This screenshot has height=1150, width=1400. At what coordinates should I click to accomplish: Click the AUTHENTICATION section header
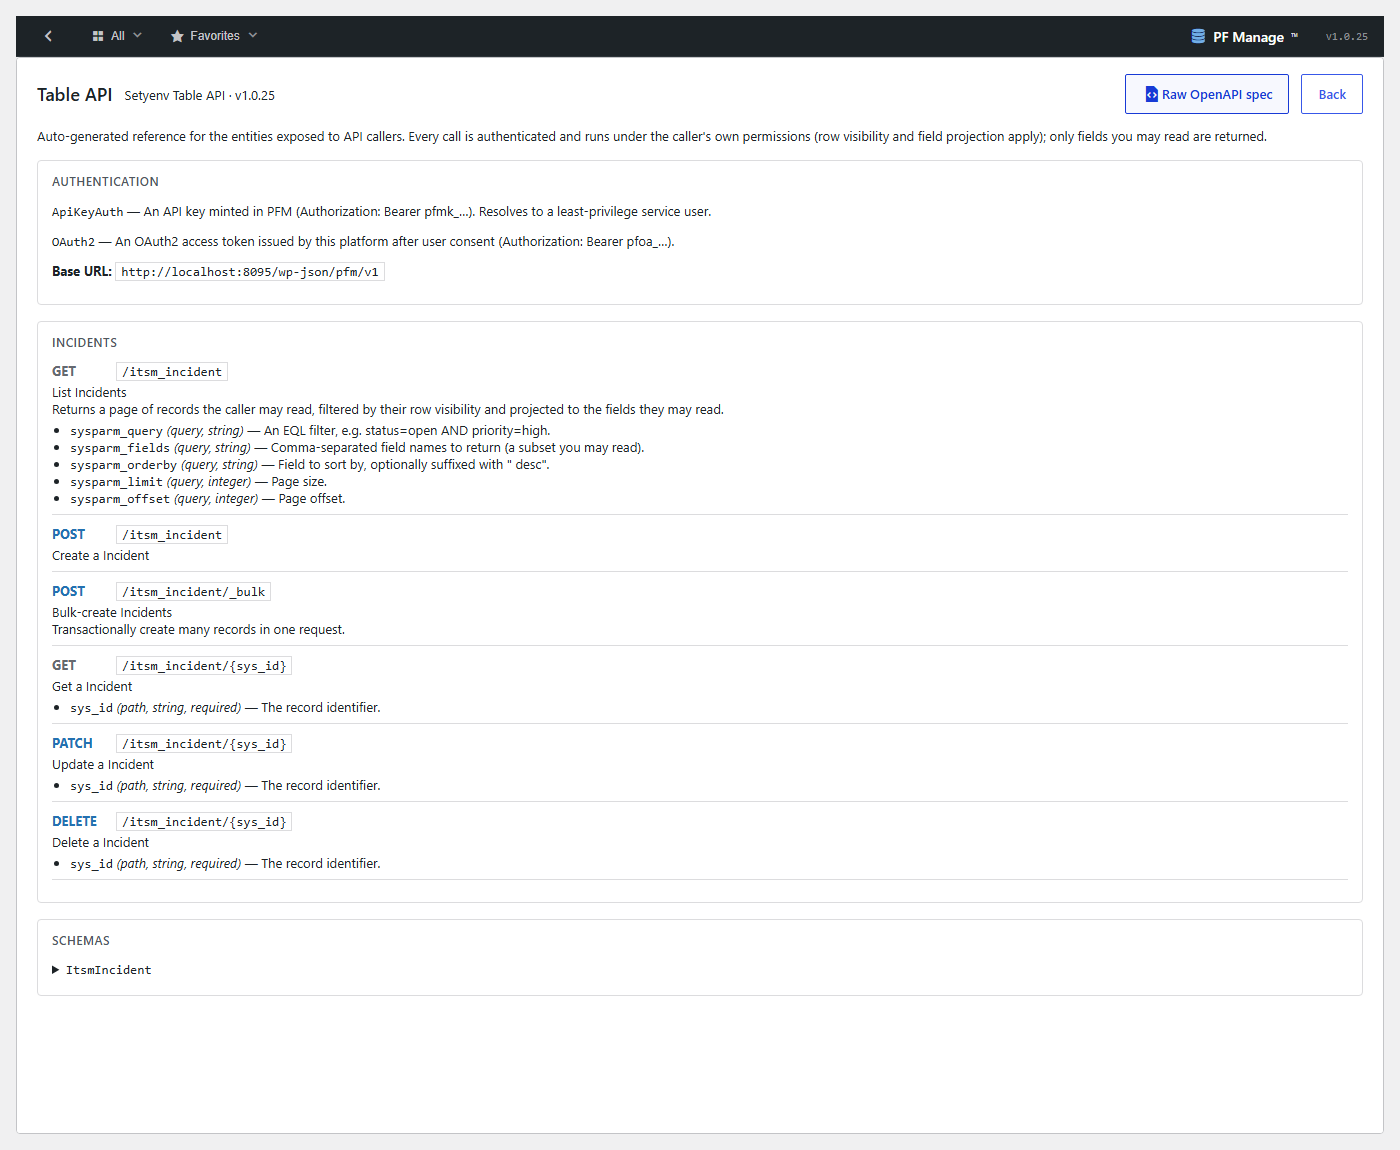(105, 182)
